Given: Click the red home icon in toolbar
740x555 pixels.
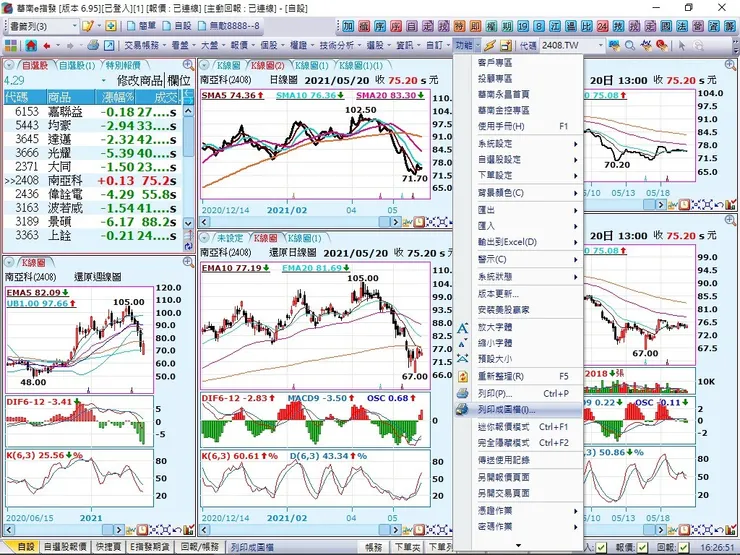Looking at the screenshot, I should 31,45.
